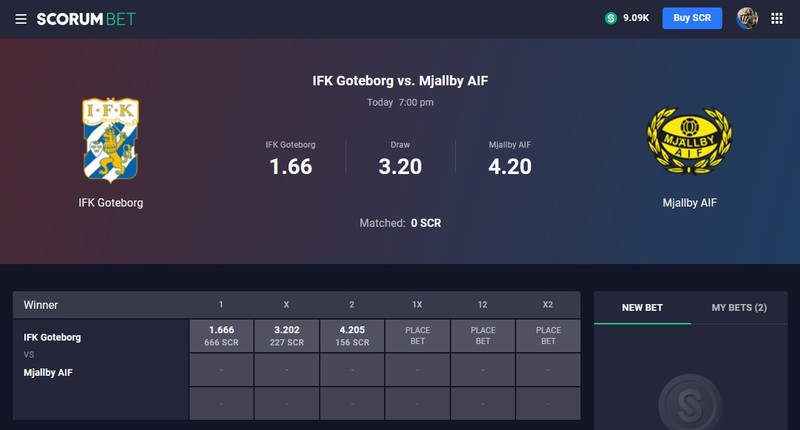Select the 3.202 odds cell with 227 SCR
The height and width of the screenshot is (430, 800).
click(x=287, y=336)
